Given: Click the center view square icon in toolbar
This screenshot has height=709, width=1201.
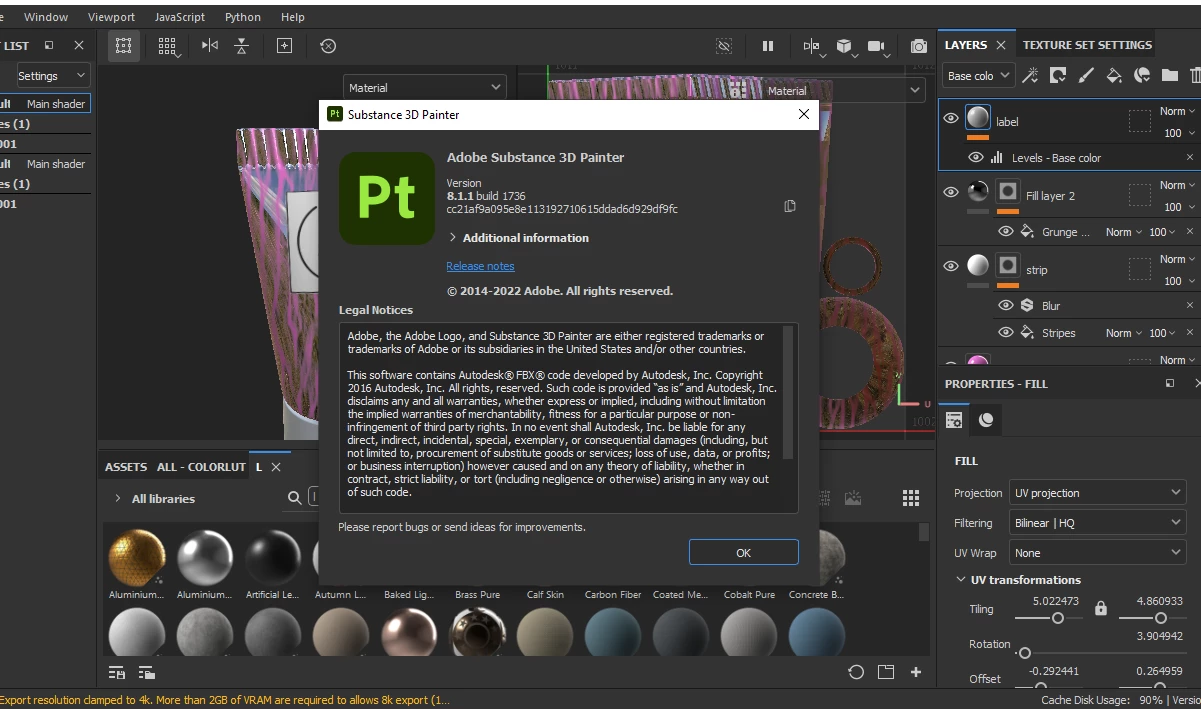Looking at the screenshot, I should click(284, 46).
